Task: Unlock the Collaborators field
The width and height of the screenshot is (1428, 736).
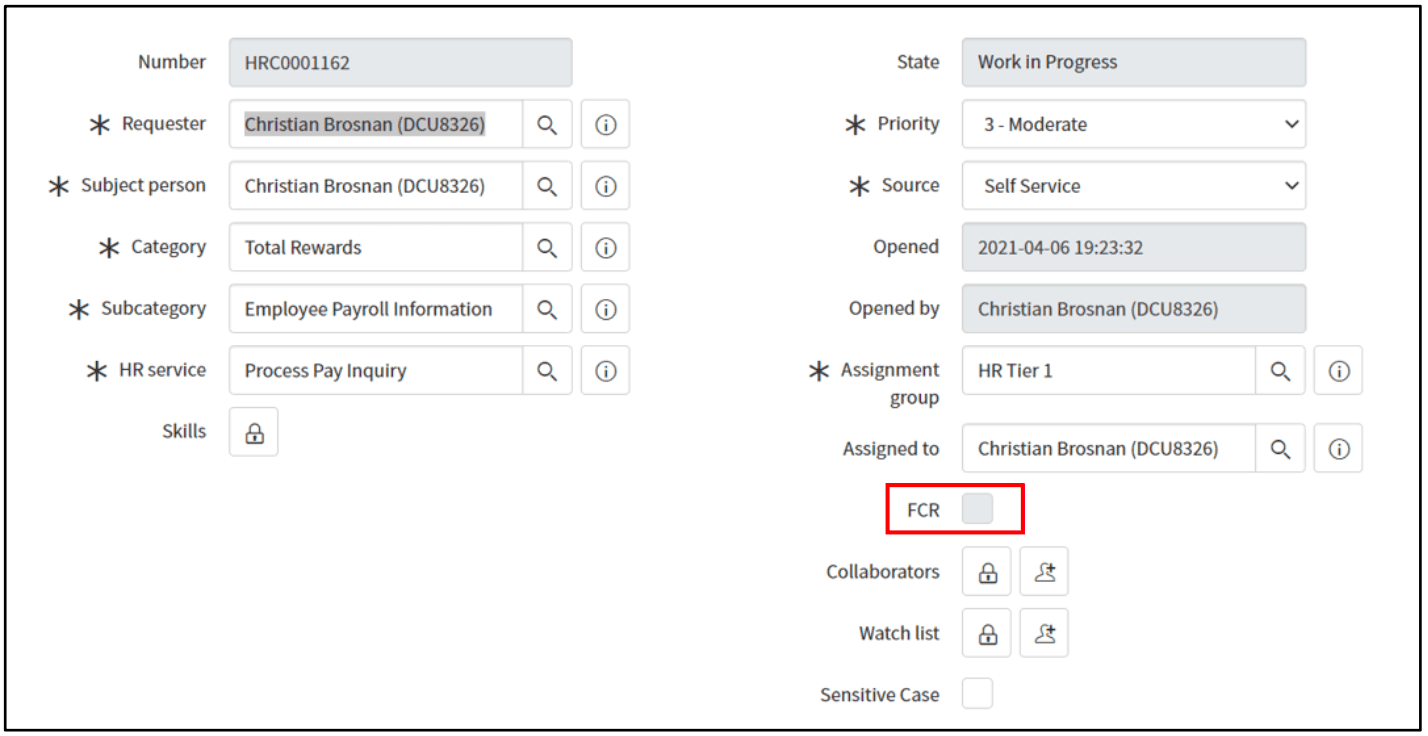Action: pos(986,571)
